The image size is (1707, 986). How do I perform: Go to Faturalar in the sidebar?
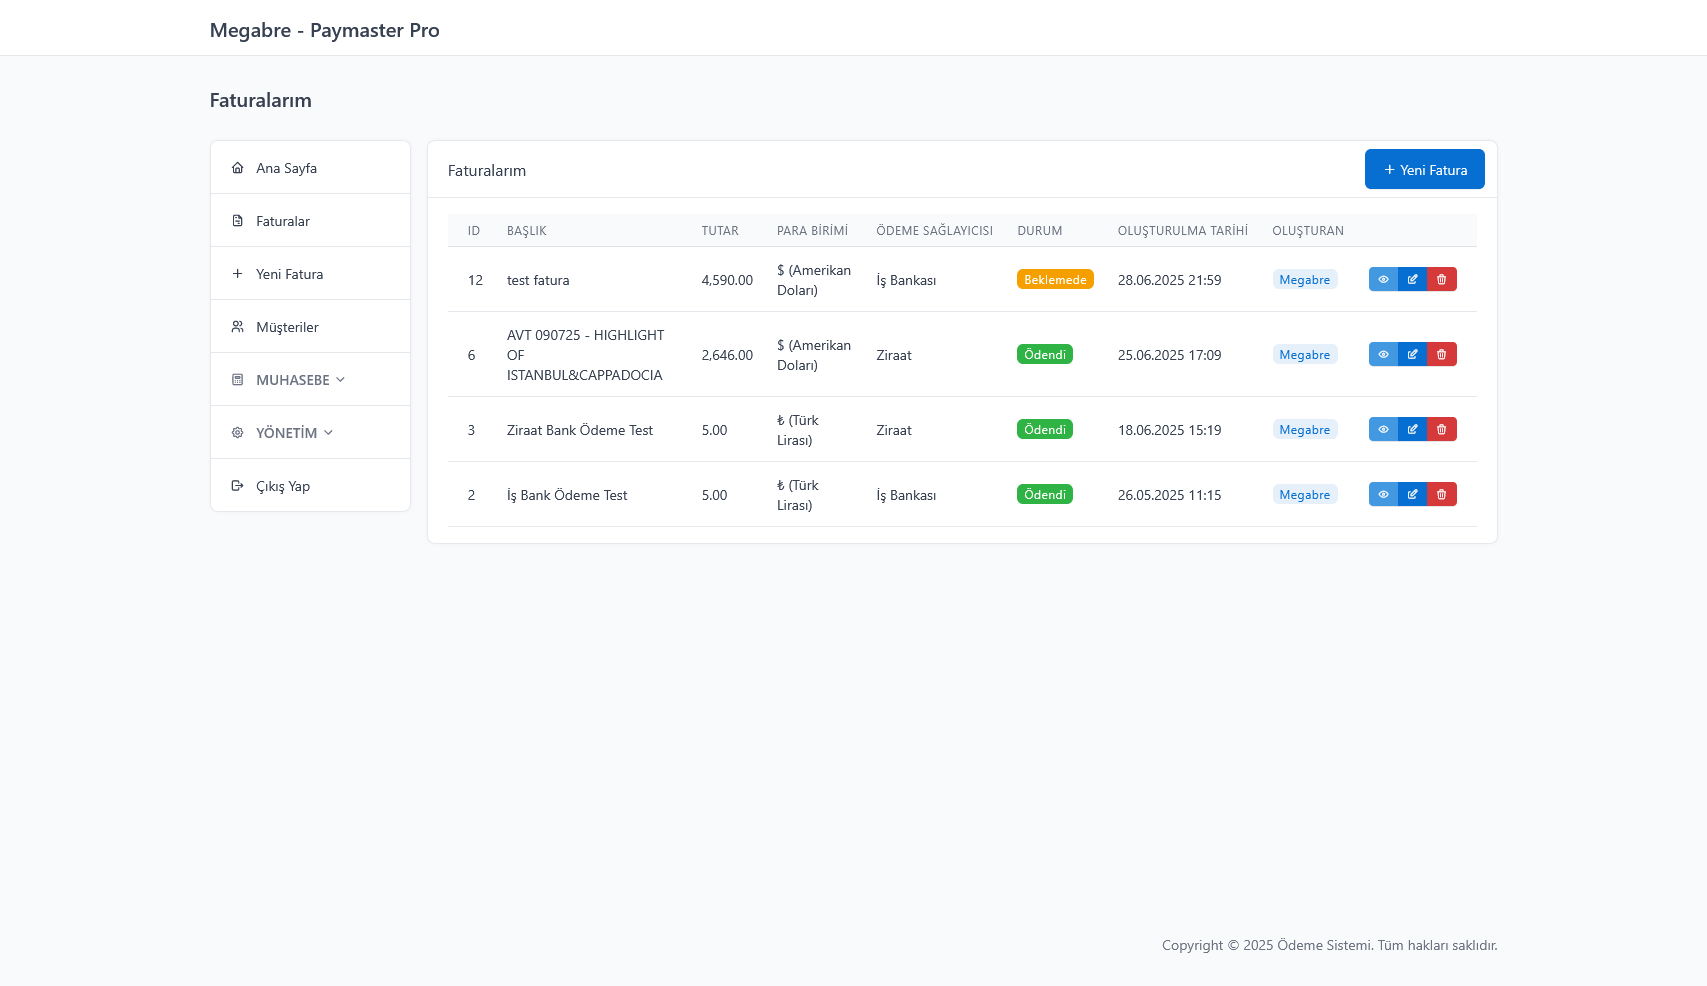click(282, 221)
